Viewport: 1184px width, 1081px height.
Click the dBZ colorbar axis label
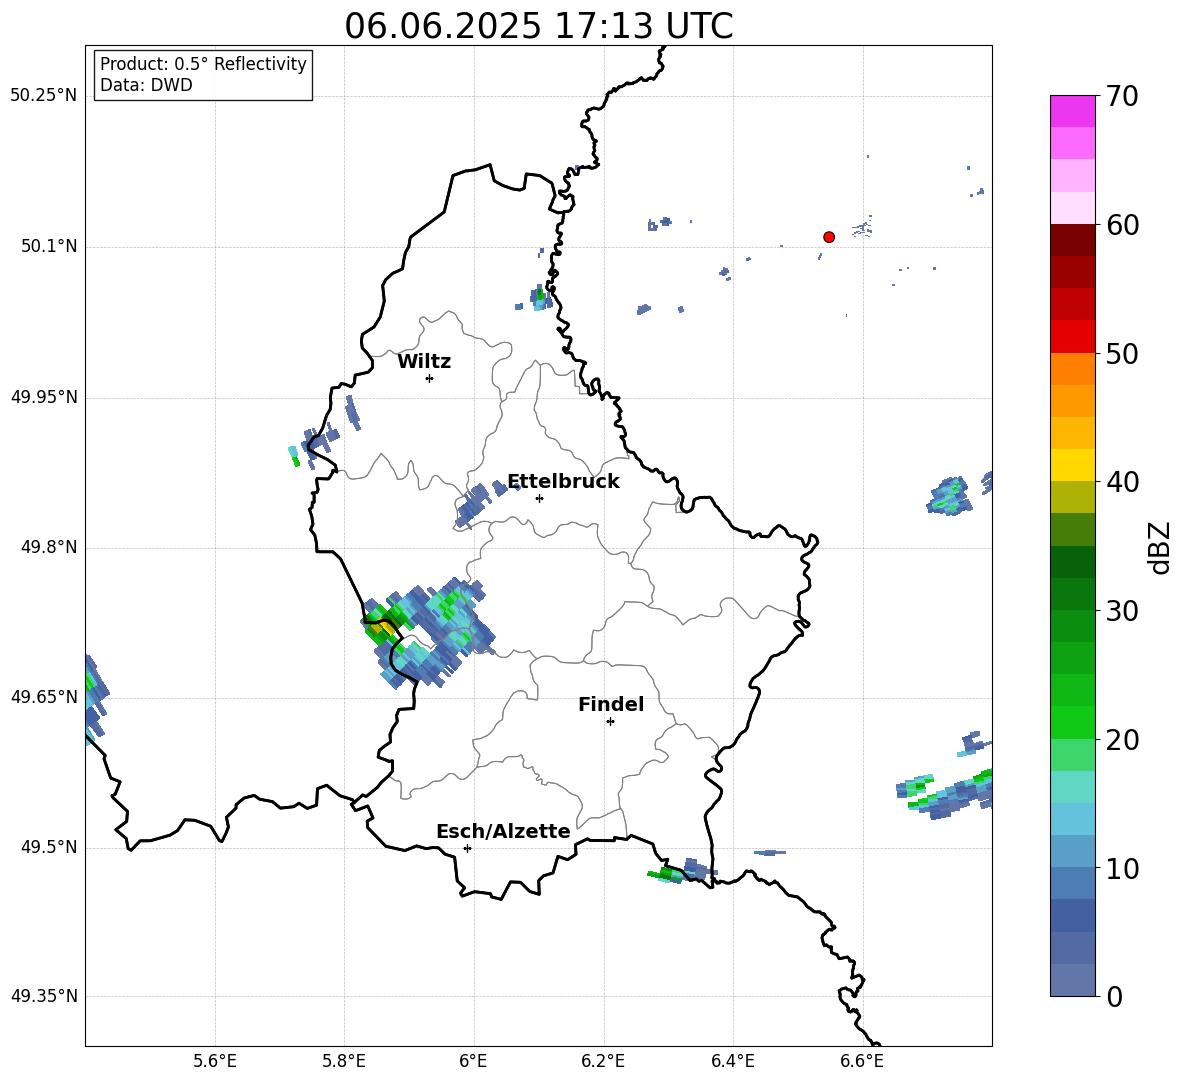(x=1161, y=547)
